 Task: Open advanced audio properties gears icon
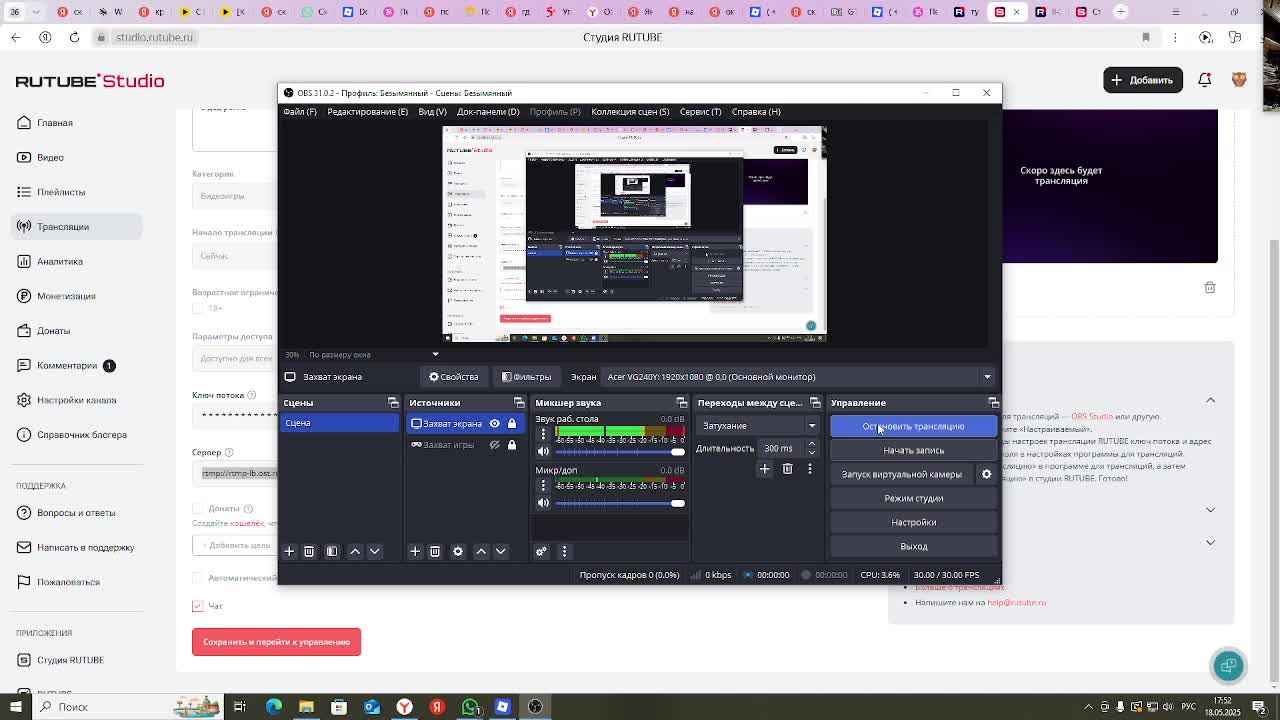pos(541,551)
